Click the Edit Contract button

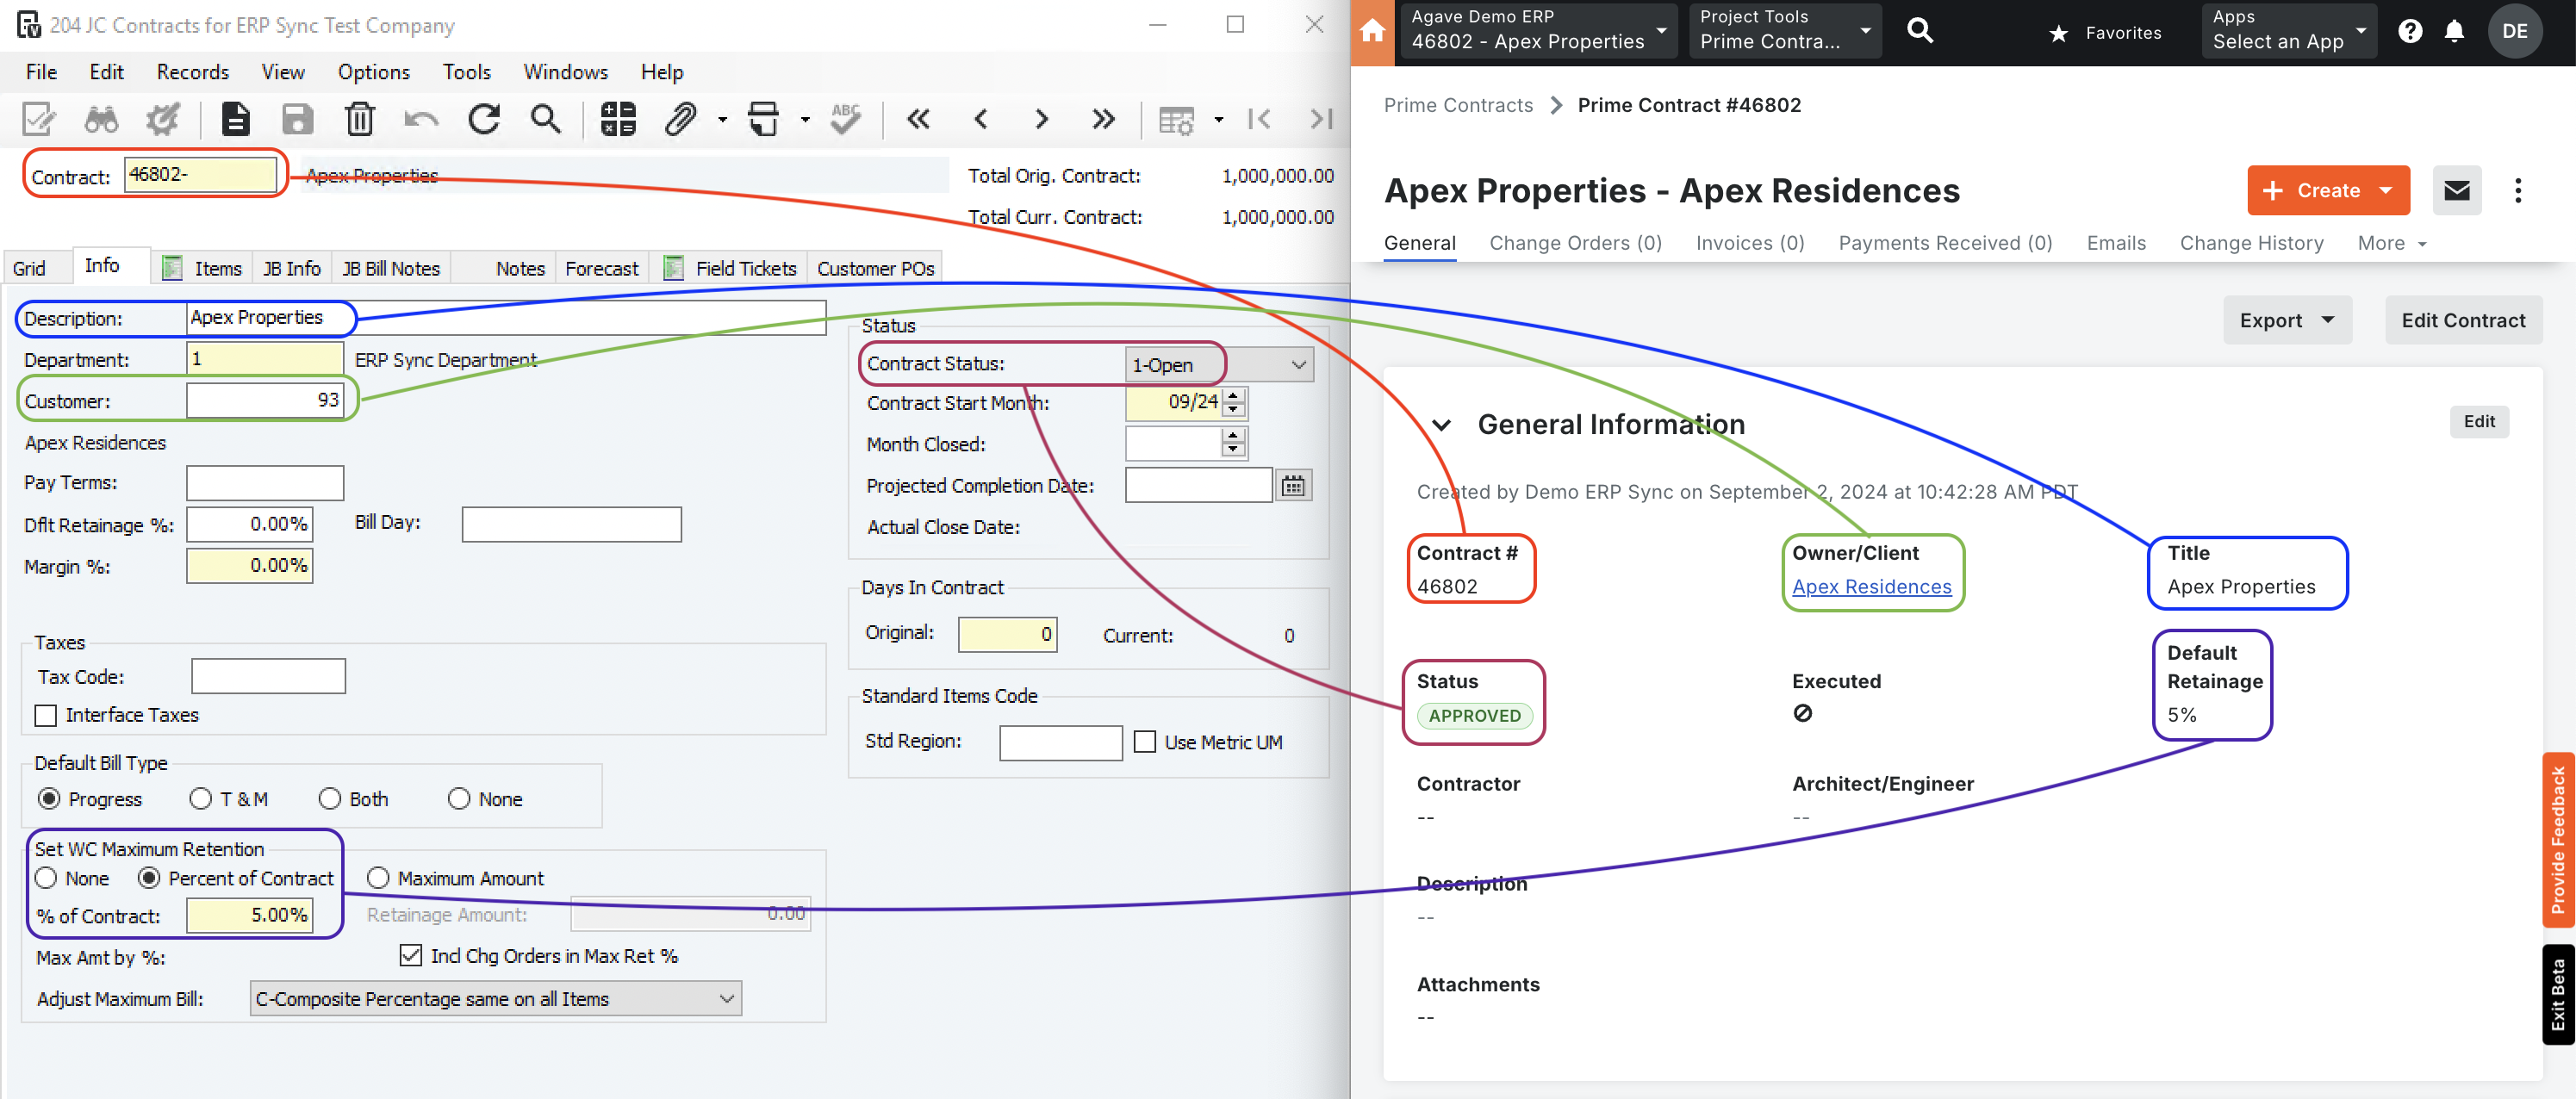pos(2463,320)
